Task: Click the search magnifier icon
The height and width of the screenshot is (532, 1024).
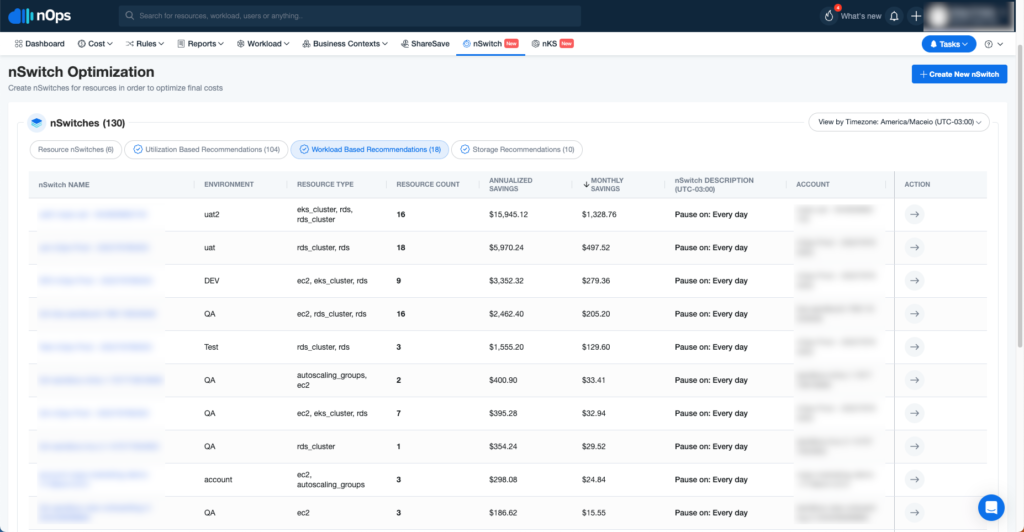Action: 129,16
